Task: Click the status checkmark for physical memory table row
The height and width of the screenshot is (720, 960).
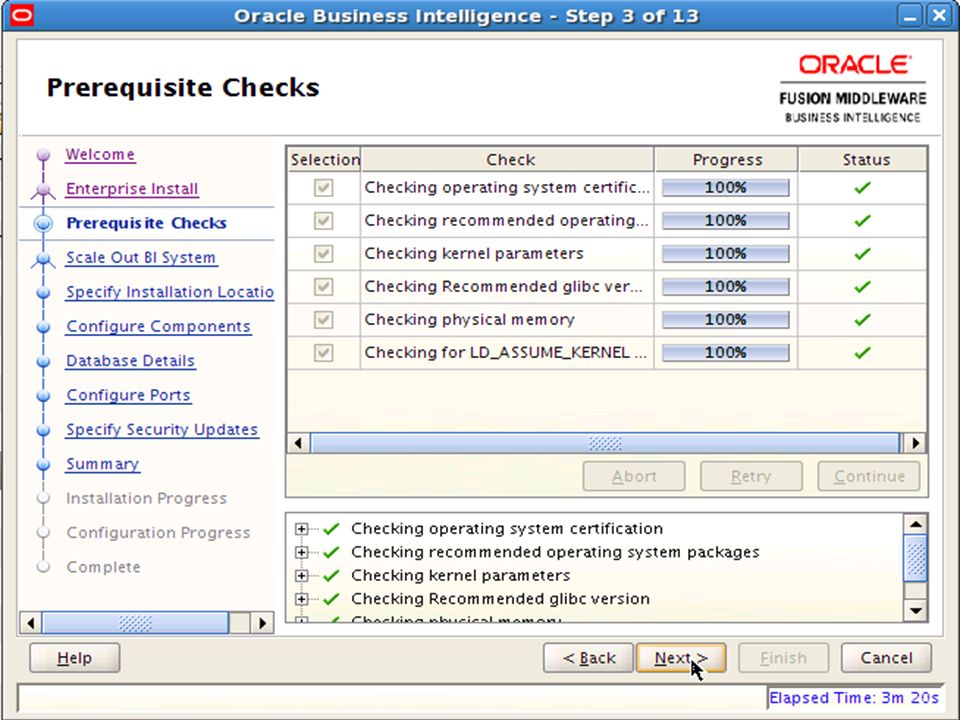Action: click(862, 320)
